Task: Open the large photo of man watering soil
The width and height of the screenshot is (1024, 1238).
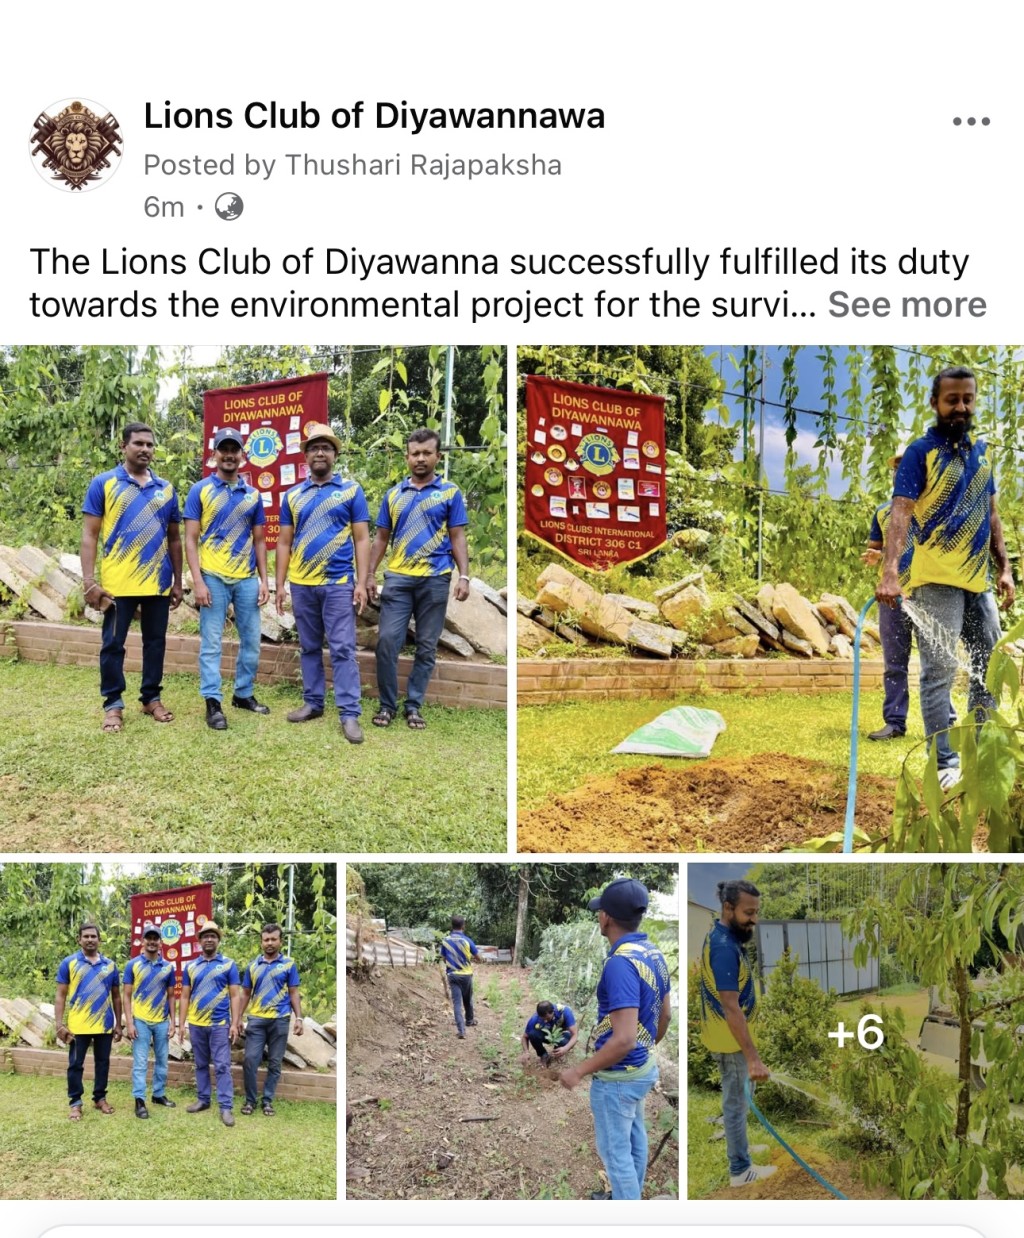Action: click(770, 598)
